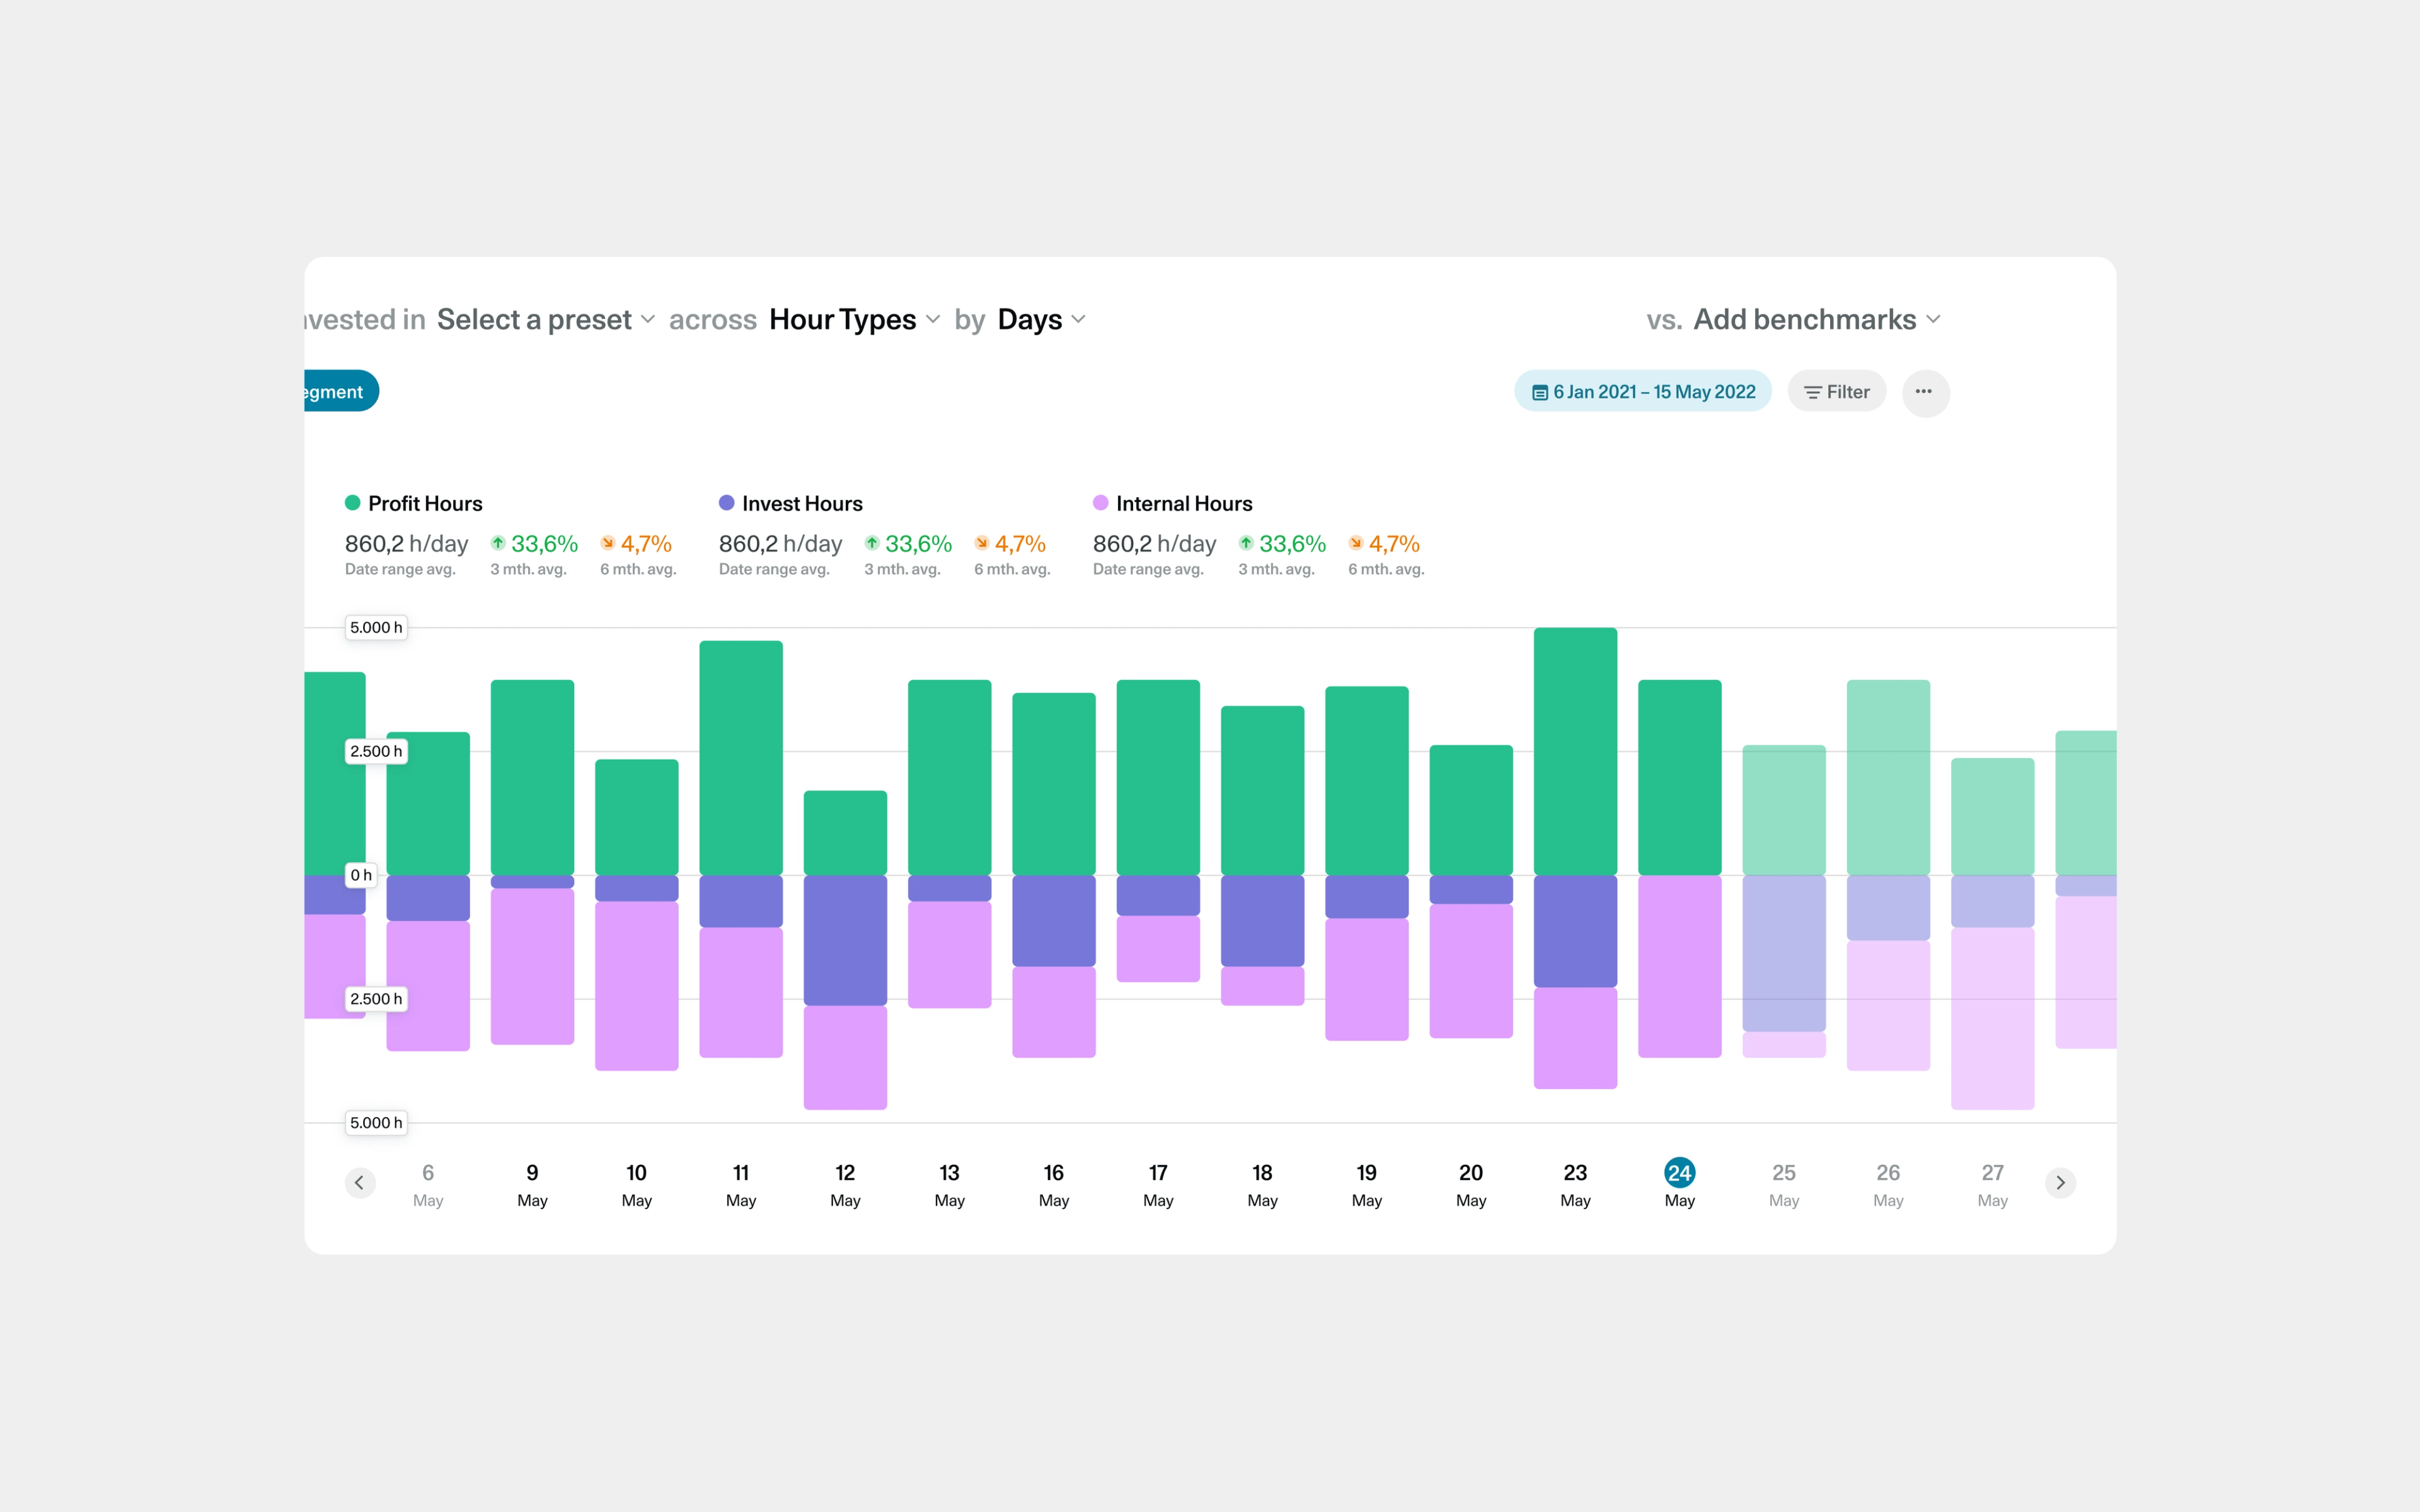The height and width of the screenshot is (1512, 2420).
Task: Go to previous dates with left arrow
Action: pyautogui.click(x=360, y=1183)
